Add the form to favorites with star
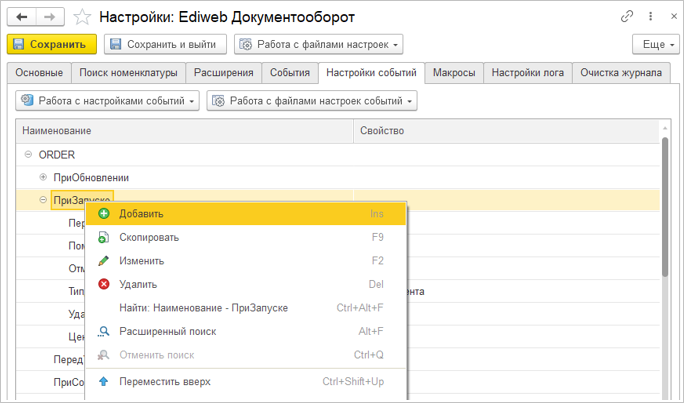 point(84,17)
